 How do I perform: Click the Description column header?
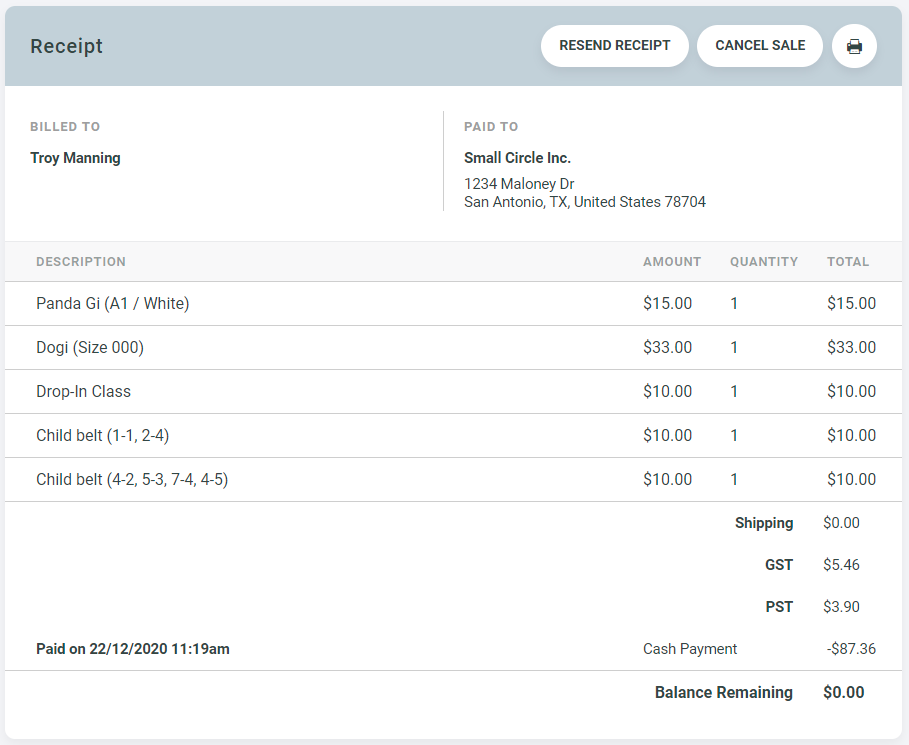point(81,262)
